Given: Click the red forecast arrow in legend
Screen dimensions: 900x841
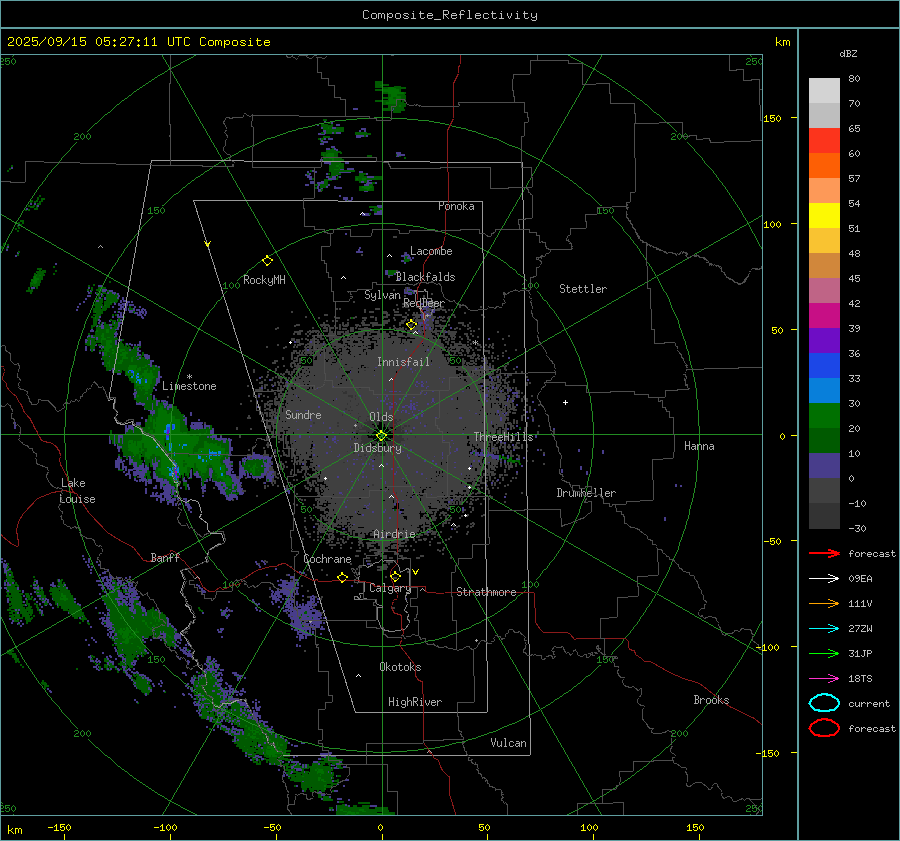Looking at the screenshot, I should [824, 553].
